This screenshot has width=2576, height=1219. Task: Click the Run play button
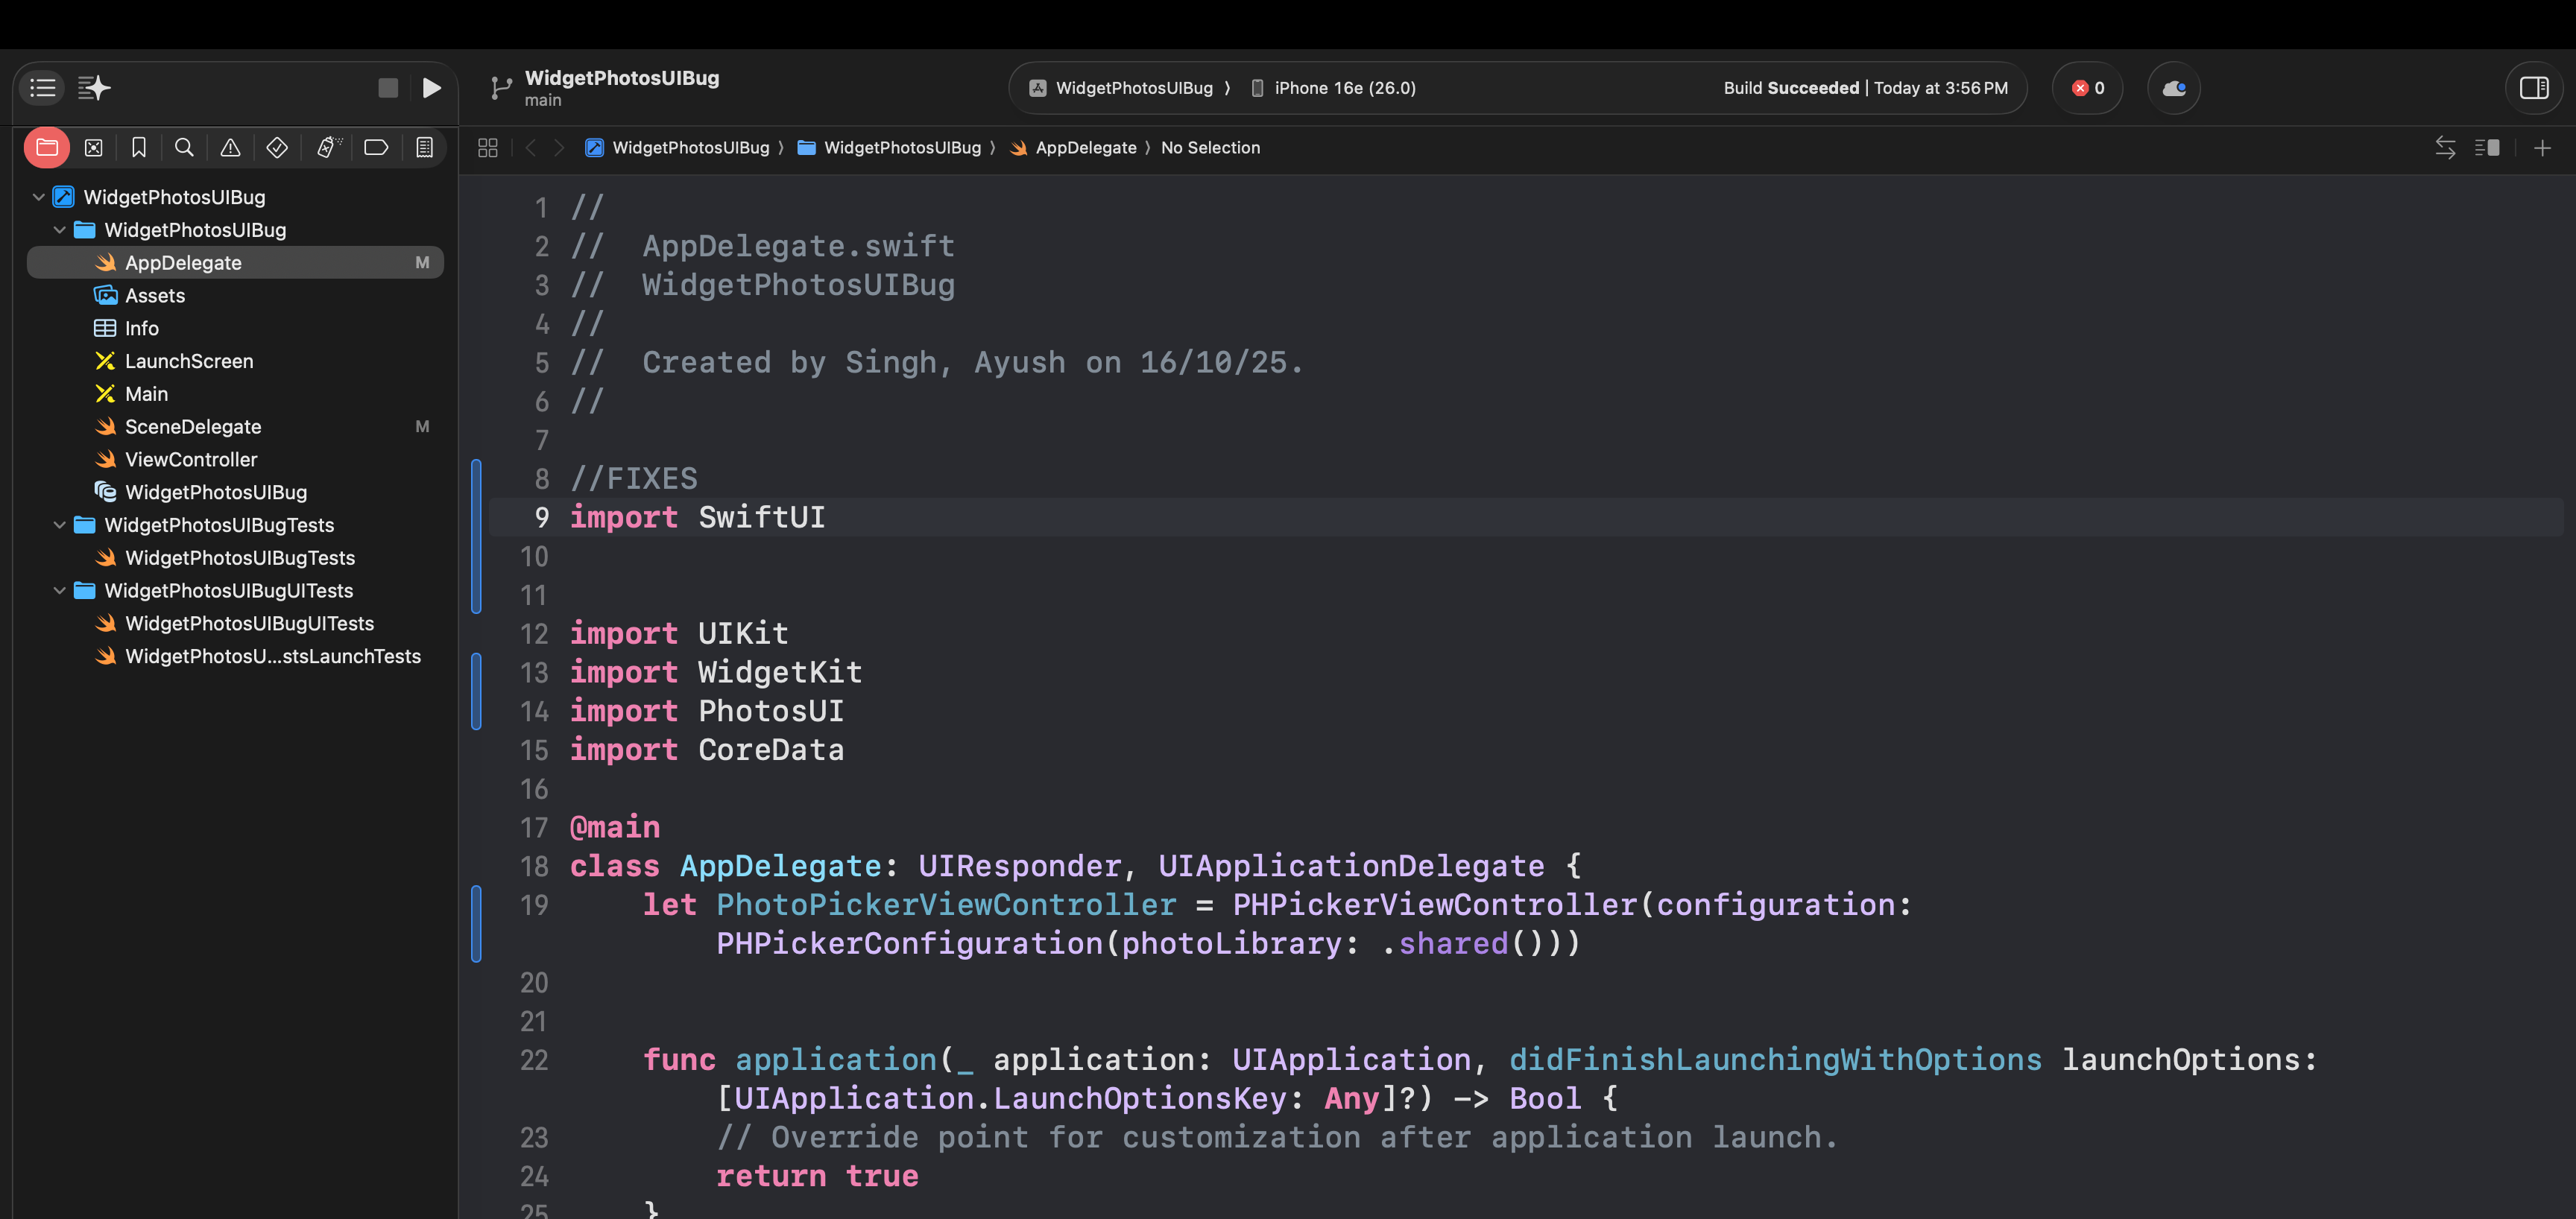(x=431, y=88)
